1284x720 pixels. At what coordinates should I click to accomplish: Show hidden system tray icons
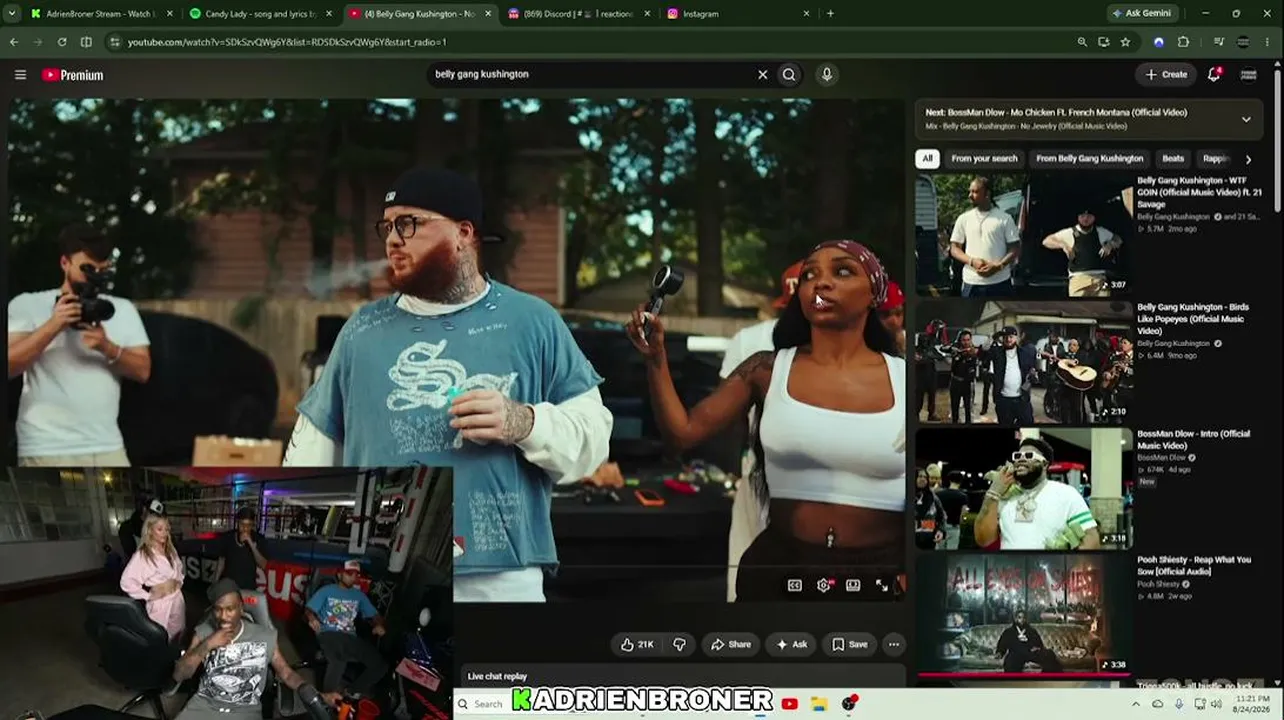[x=1135, y=704]
